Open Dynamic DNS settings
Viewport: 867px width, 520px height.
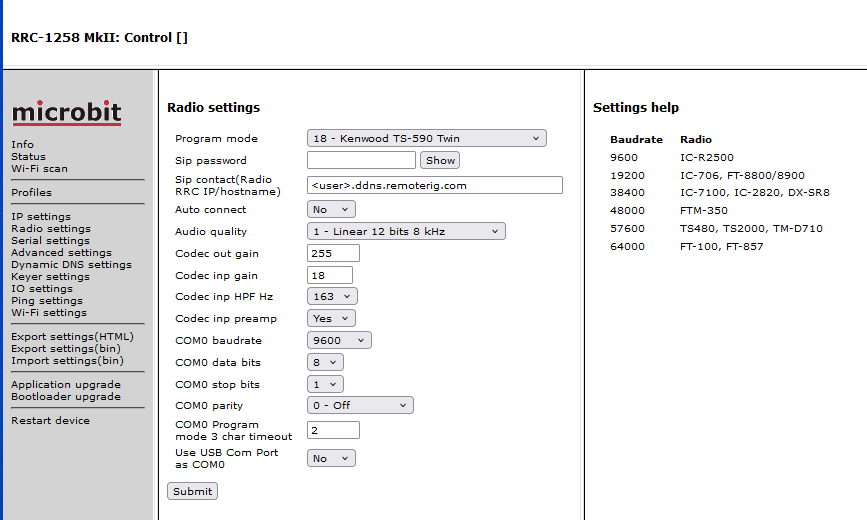(71, 265)
